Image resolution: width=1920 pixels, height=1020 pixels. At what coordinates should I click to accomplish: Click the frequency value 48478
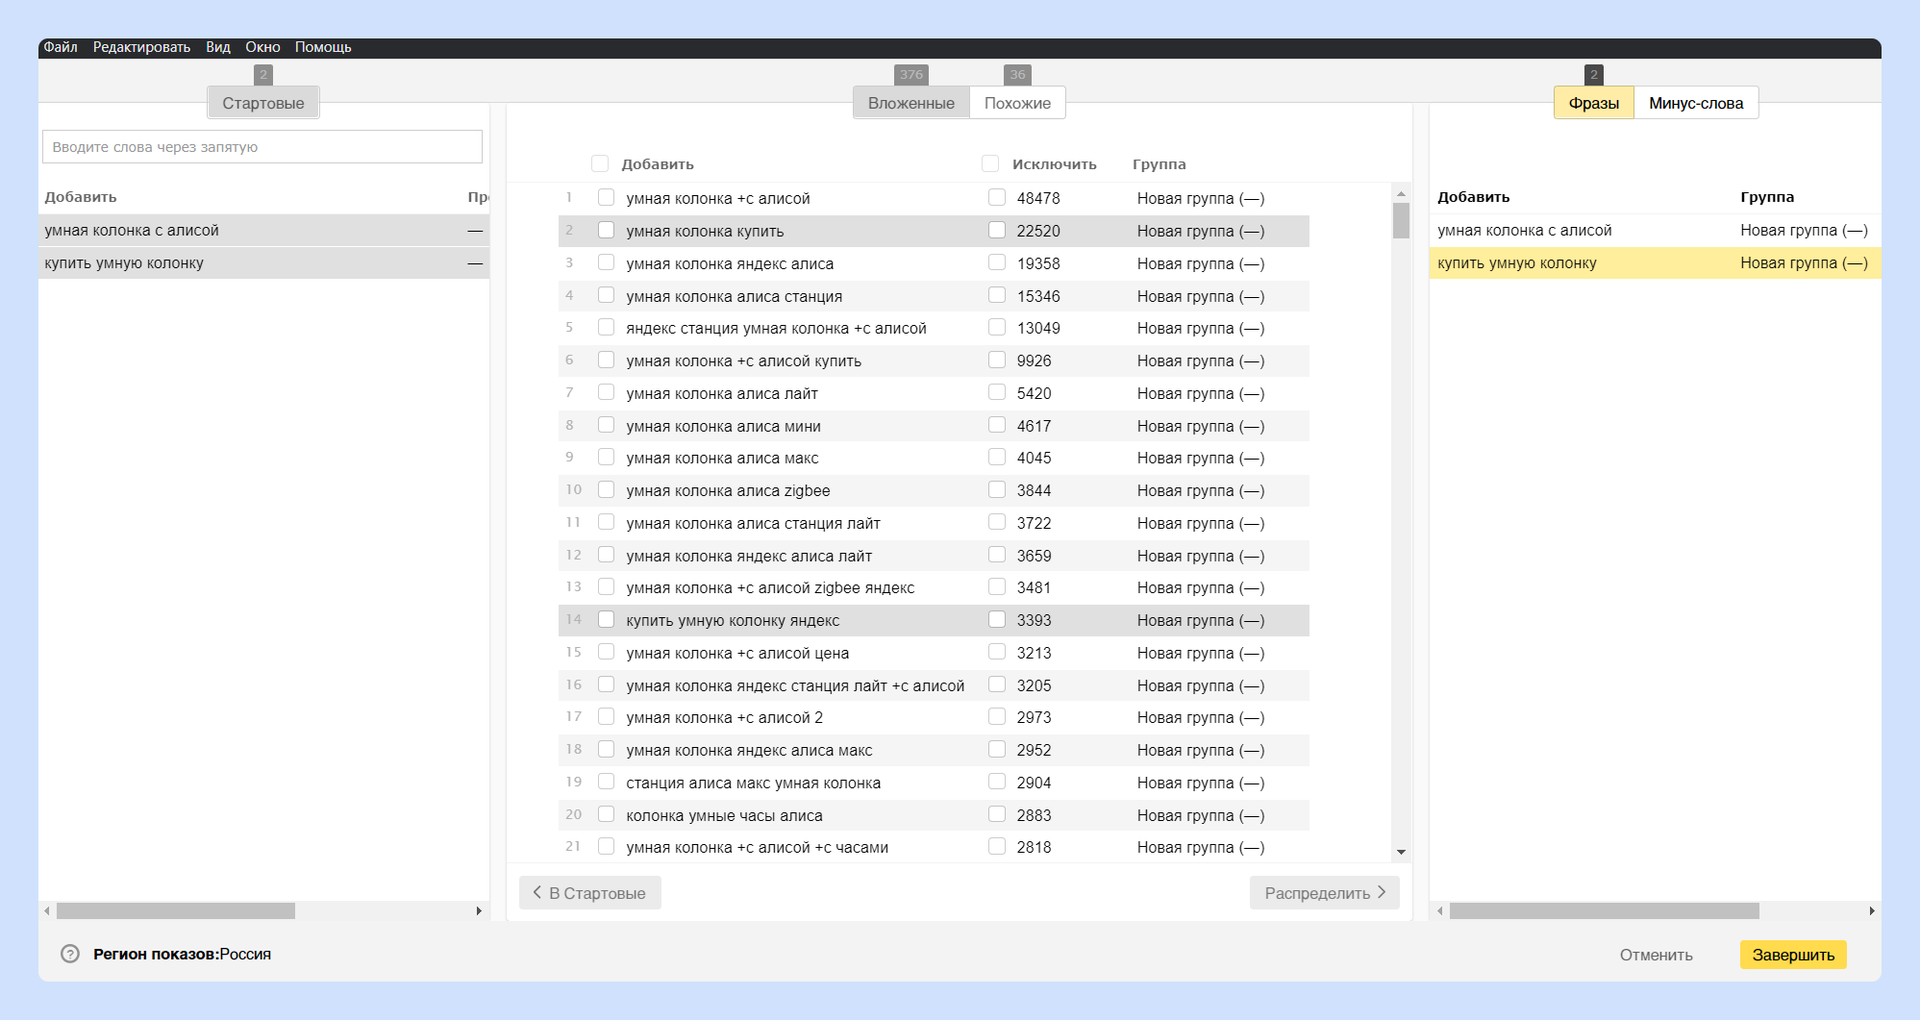point(1038,198)
